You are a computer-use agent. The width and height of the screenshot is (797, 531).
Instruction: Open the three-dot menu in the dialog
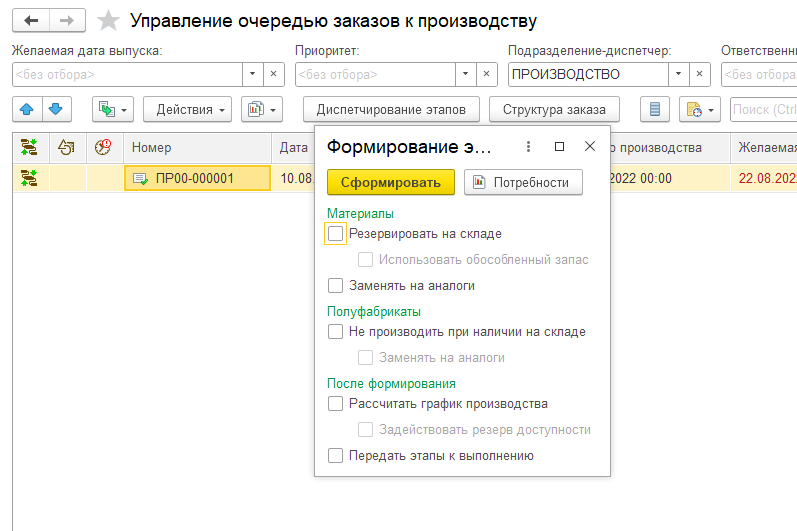click(529, 147)
